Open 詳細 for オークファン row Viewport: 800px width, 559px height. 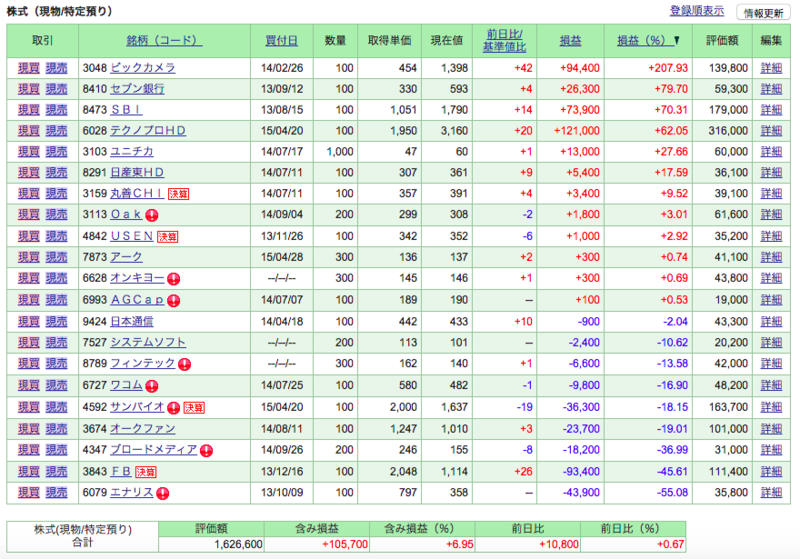tap(771, 429)
